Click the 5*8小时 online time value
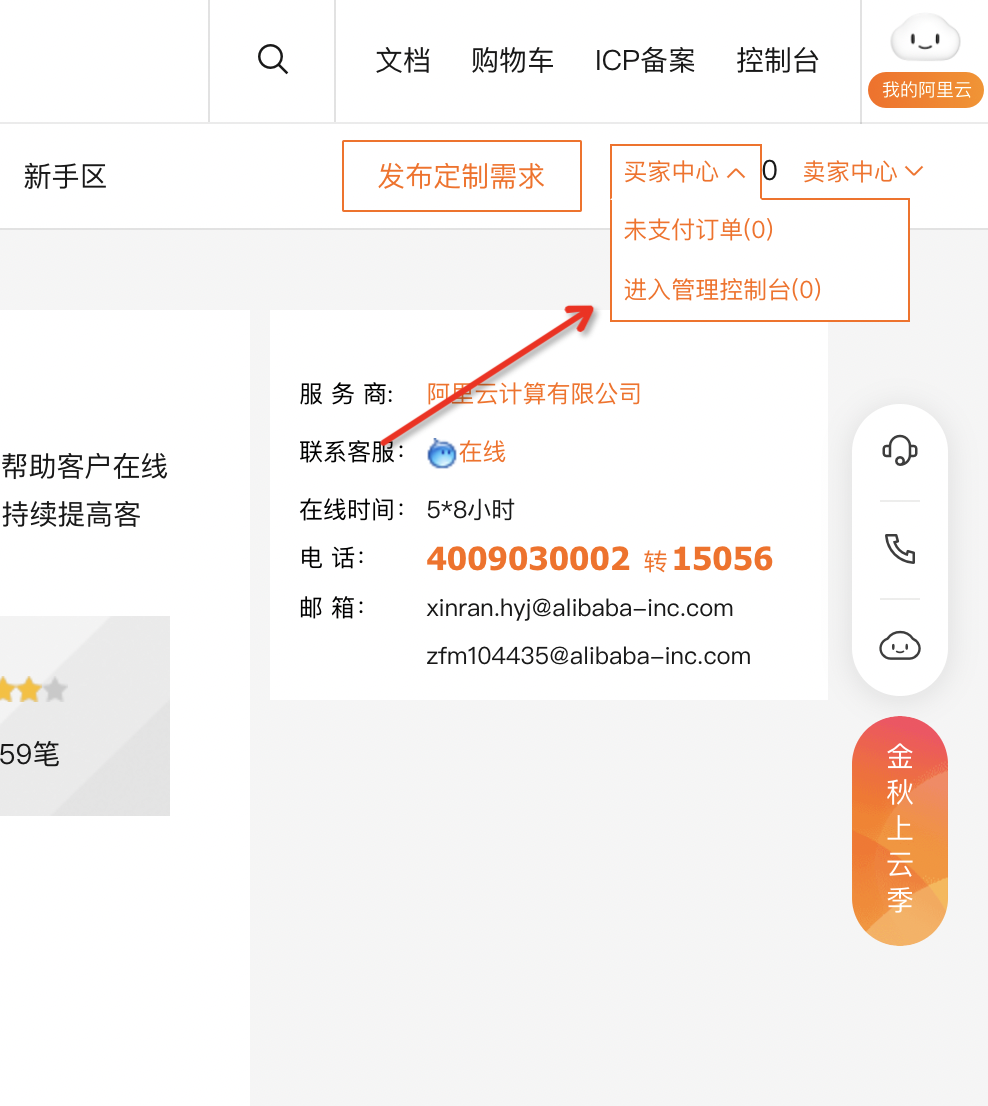 470,509
